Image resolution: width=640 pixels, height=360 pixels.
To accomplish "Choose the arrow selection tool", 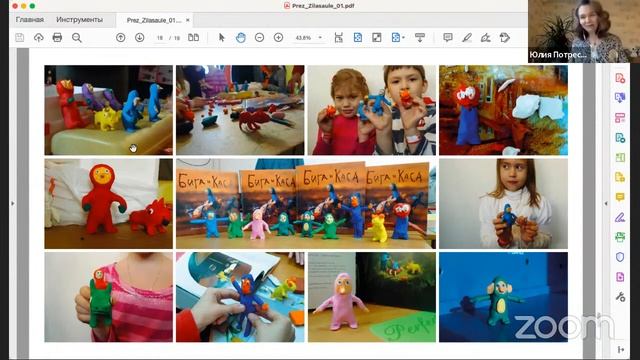I will click(222, 38).
